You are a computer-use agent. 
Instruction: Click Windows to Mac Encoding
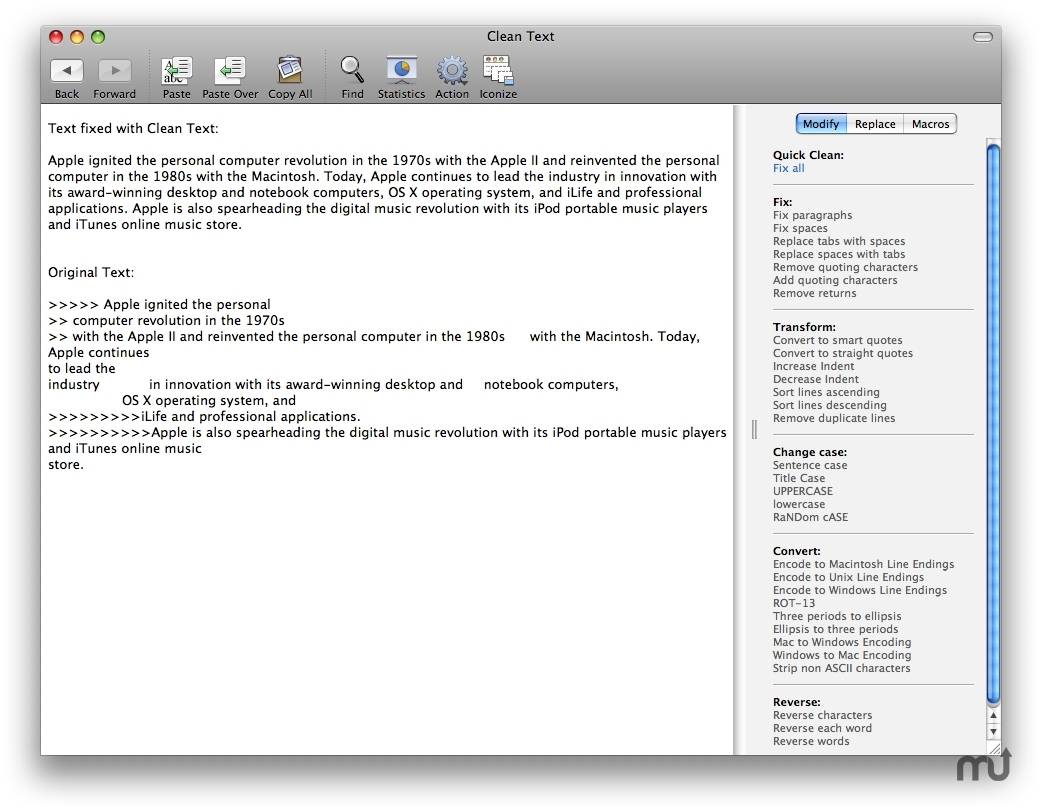[841, 655]
